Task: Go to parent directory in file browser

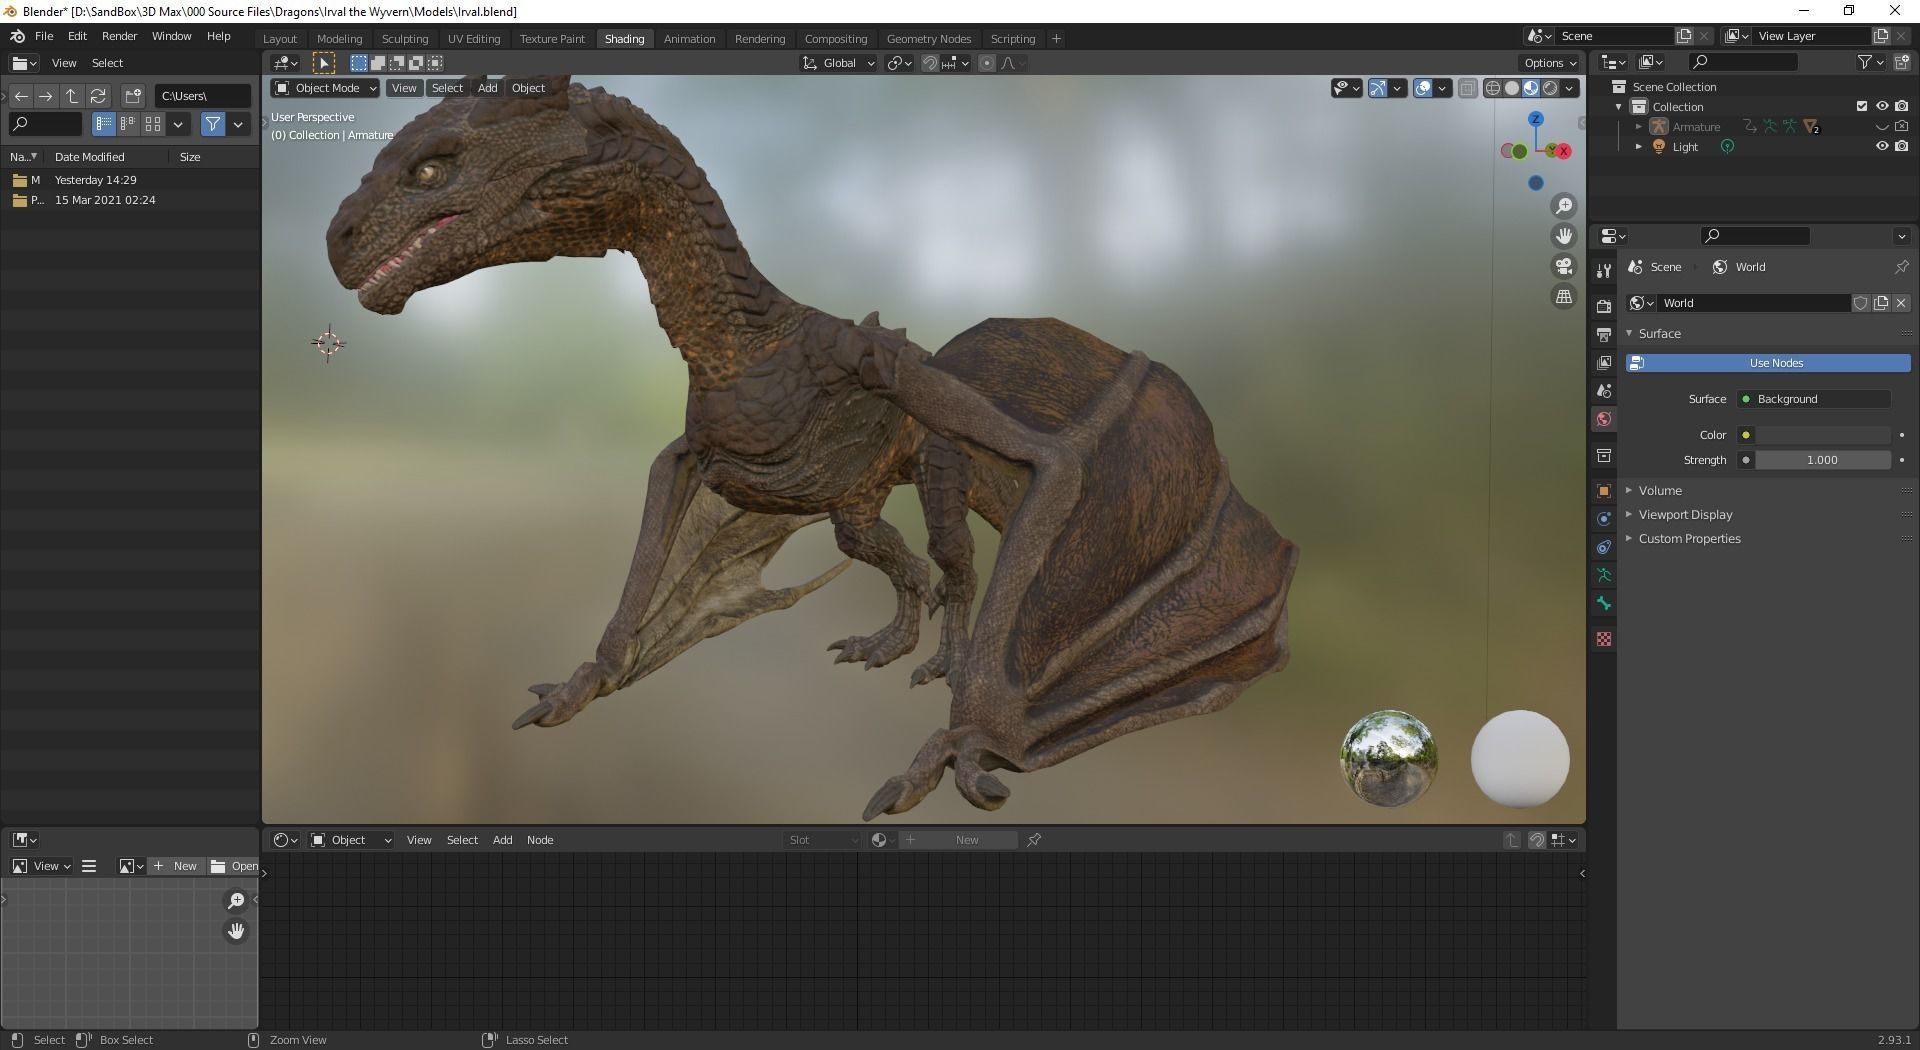Action: click(72, 96)
